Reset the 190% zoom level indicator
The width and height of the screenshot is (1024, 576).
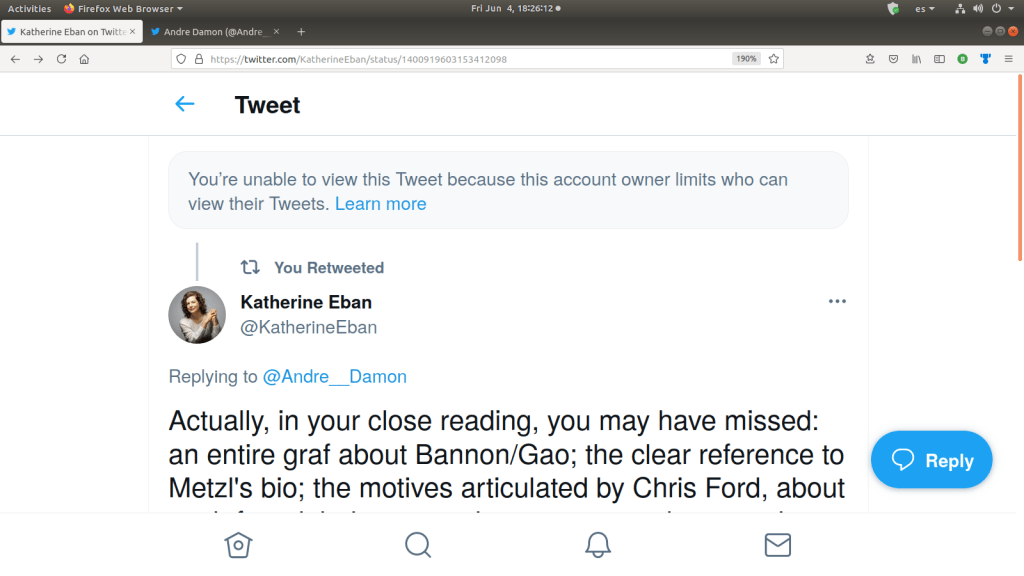[746, 59]
